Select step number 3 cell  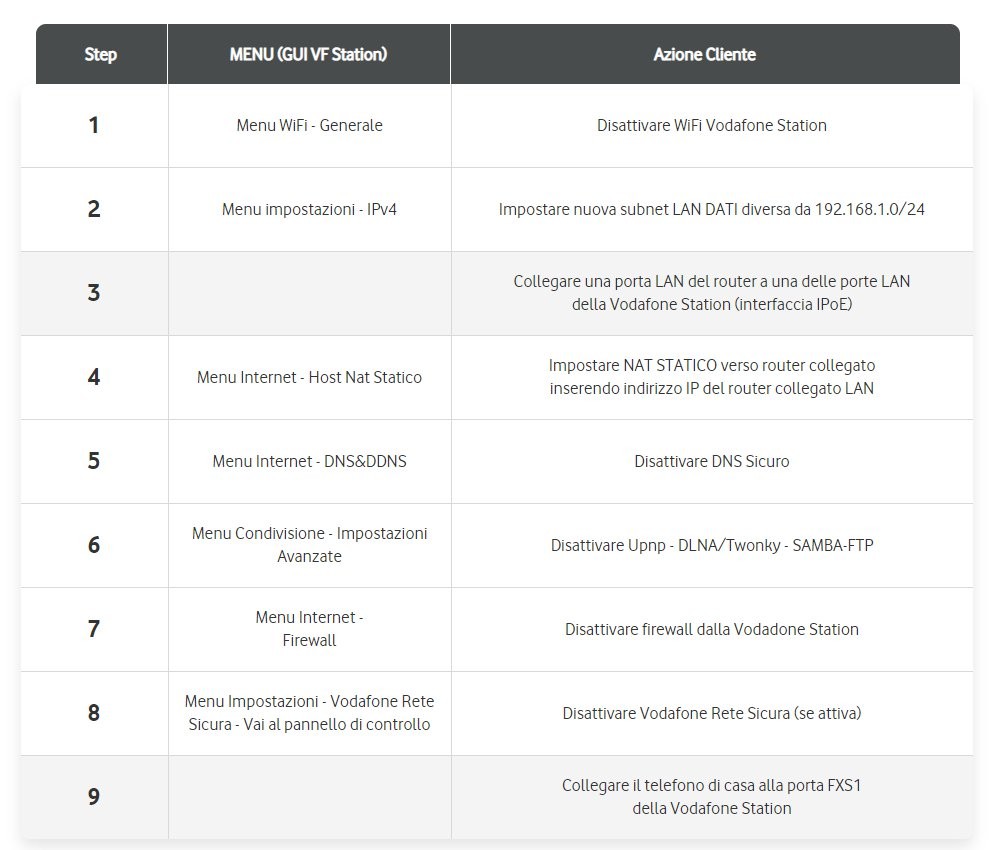click(94, 293)
